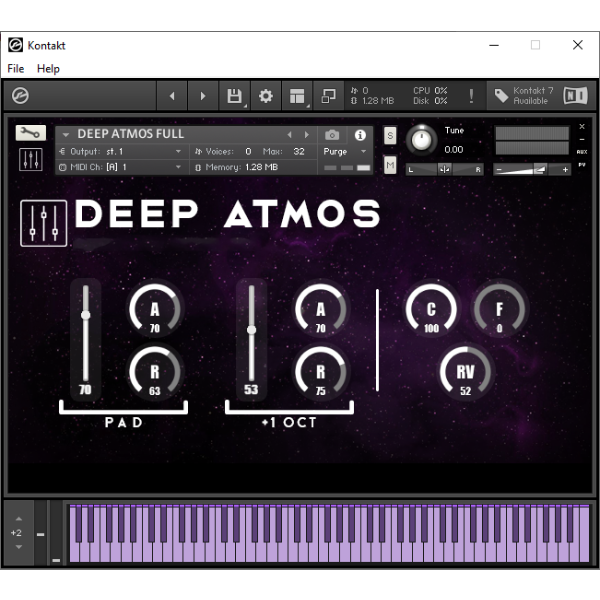The image size is (600, 600).
Task: Increase volume with the plus button
Action: (565, 169)
